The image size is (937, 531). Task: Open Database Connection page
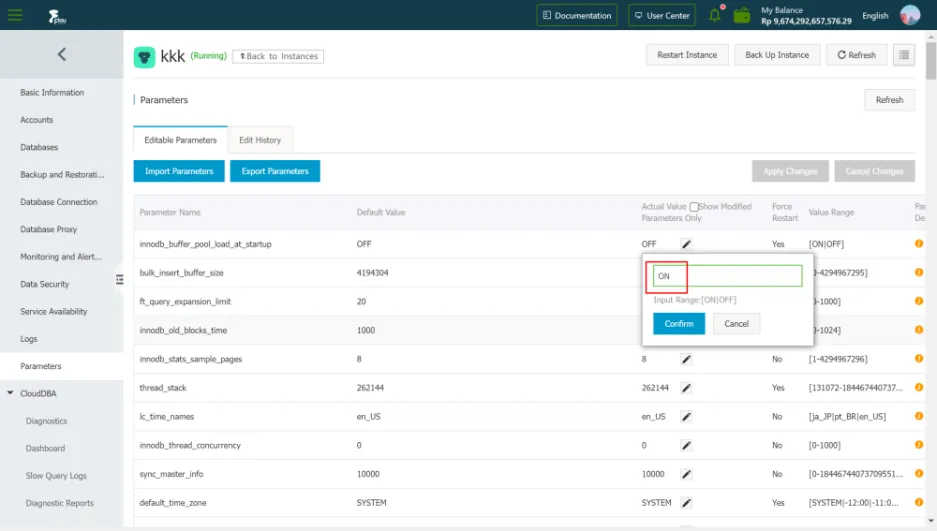point(59,202)
